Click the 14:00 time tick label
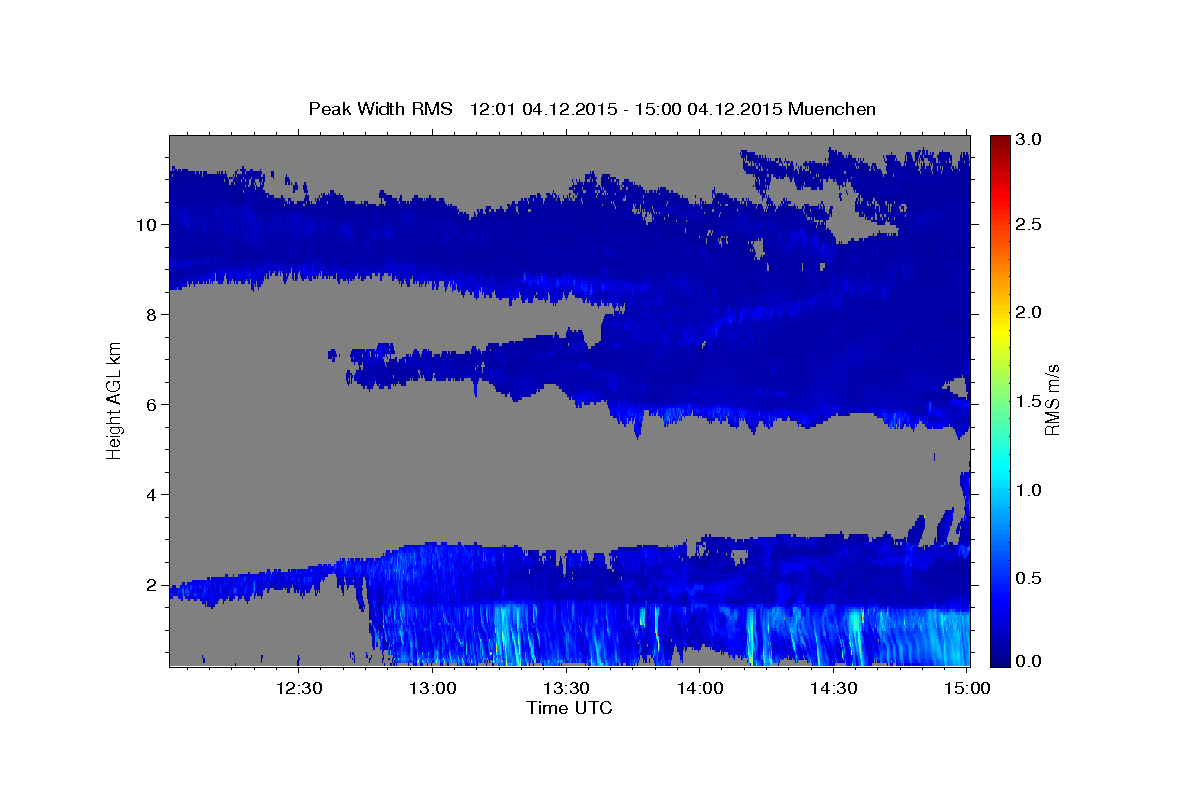 tap(700, 688)
